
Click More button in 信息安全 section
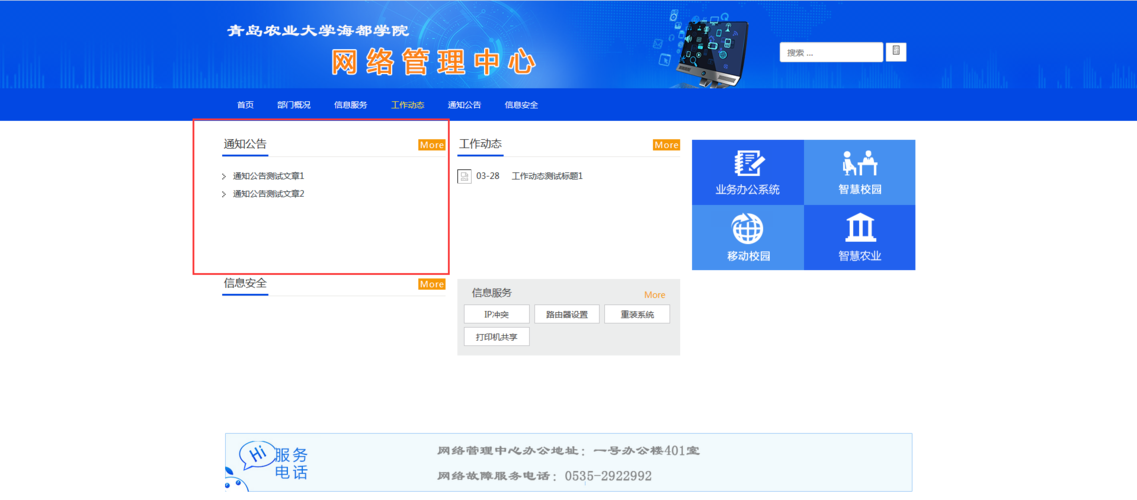click(x=431, y=284)
